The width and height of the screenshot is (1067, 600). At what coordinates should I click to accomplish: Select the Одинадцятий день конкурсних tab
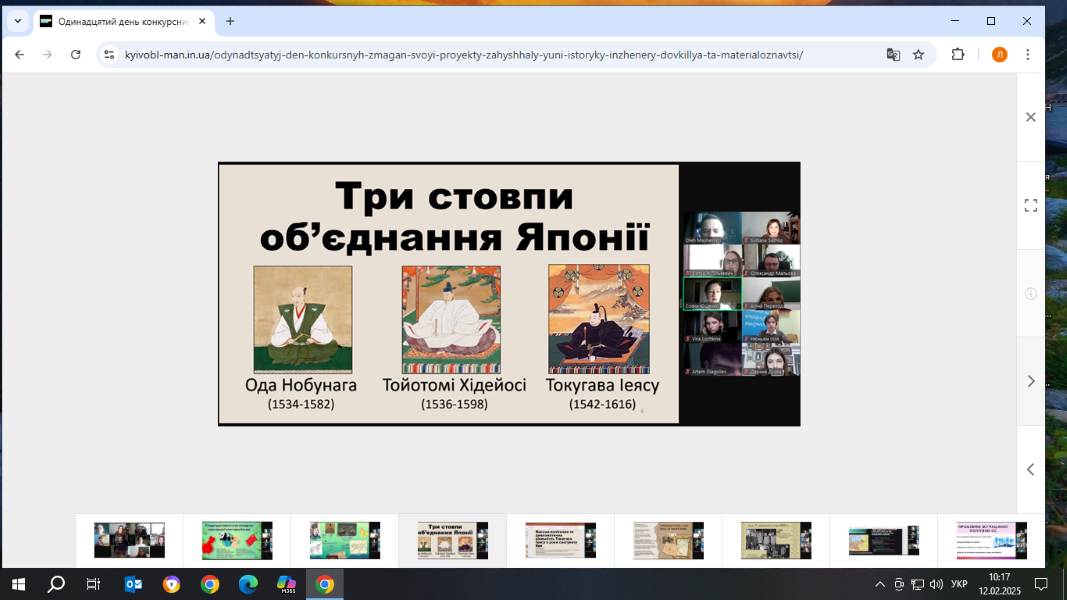[120, 21]
